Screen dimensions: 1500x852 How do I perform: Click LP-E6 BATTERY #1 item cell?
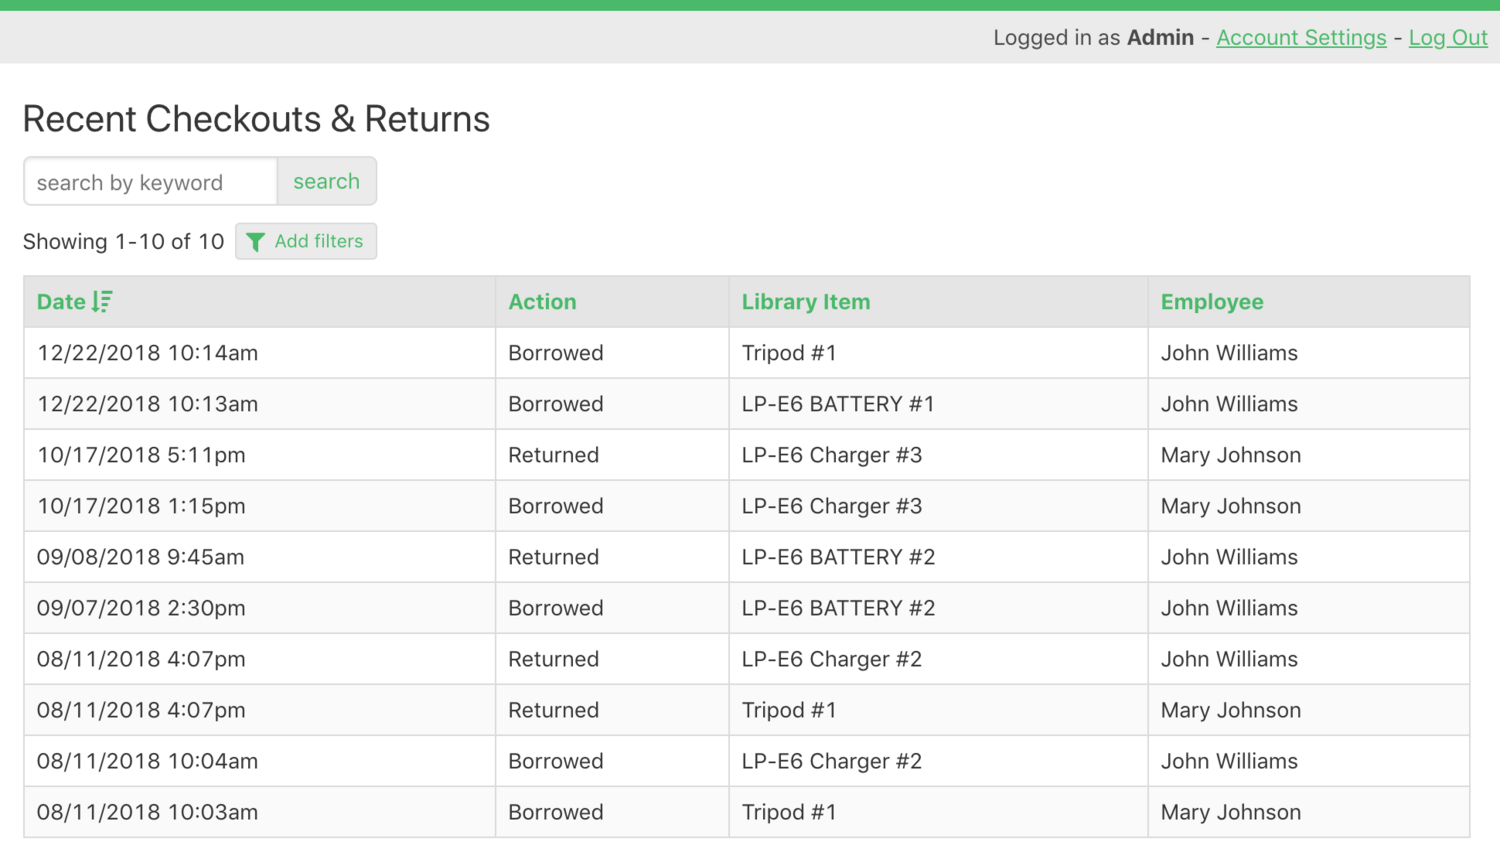tap(837, 404)
